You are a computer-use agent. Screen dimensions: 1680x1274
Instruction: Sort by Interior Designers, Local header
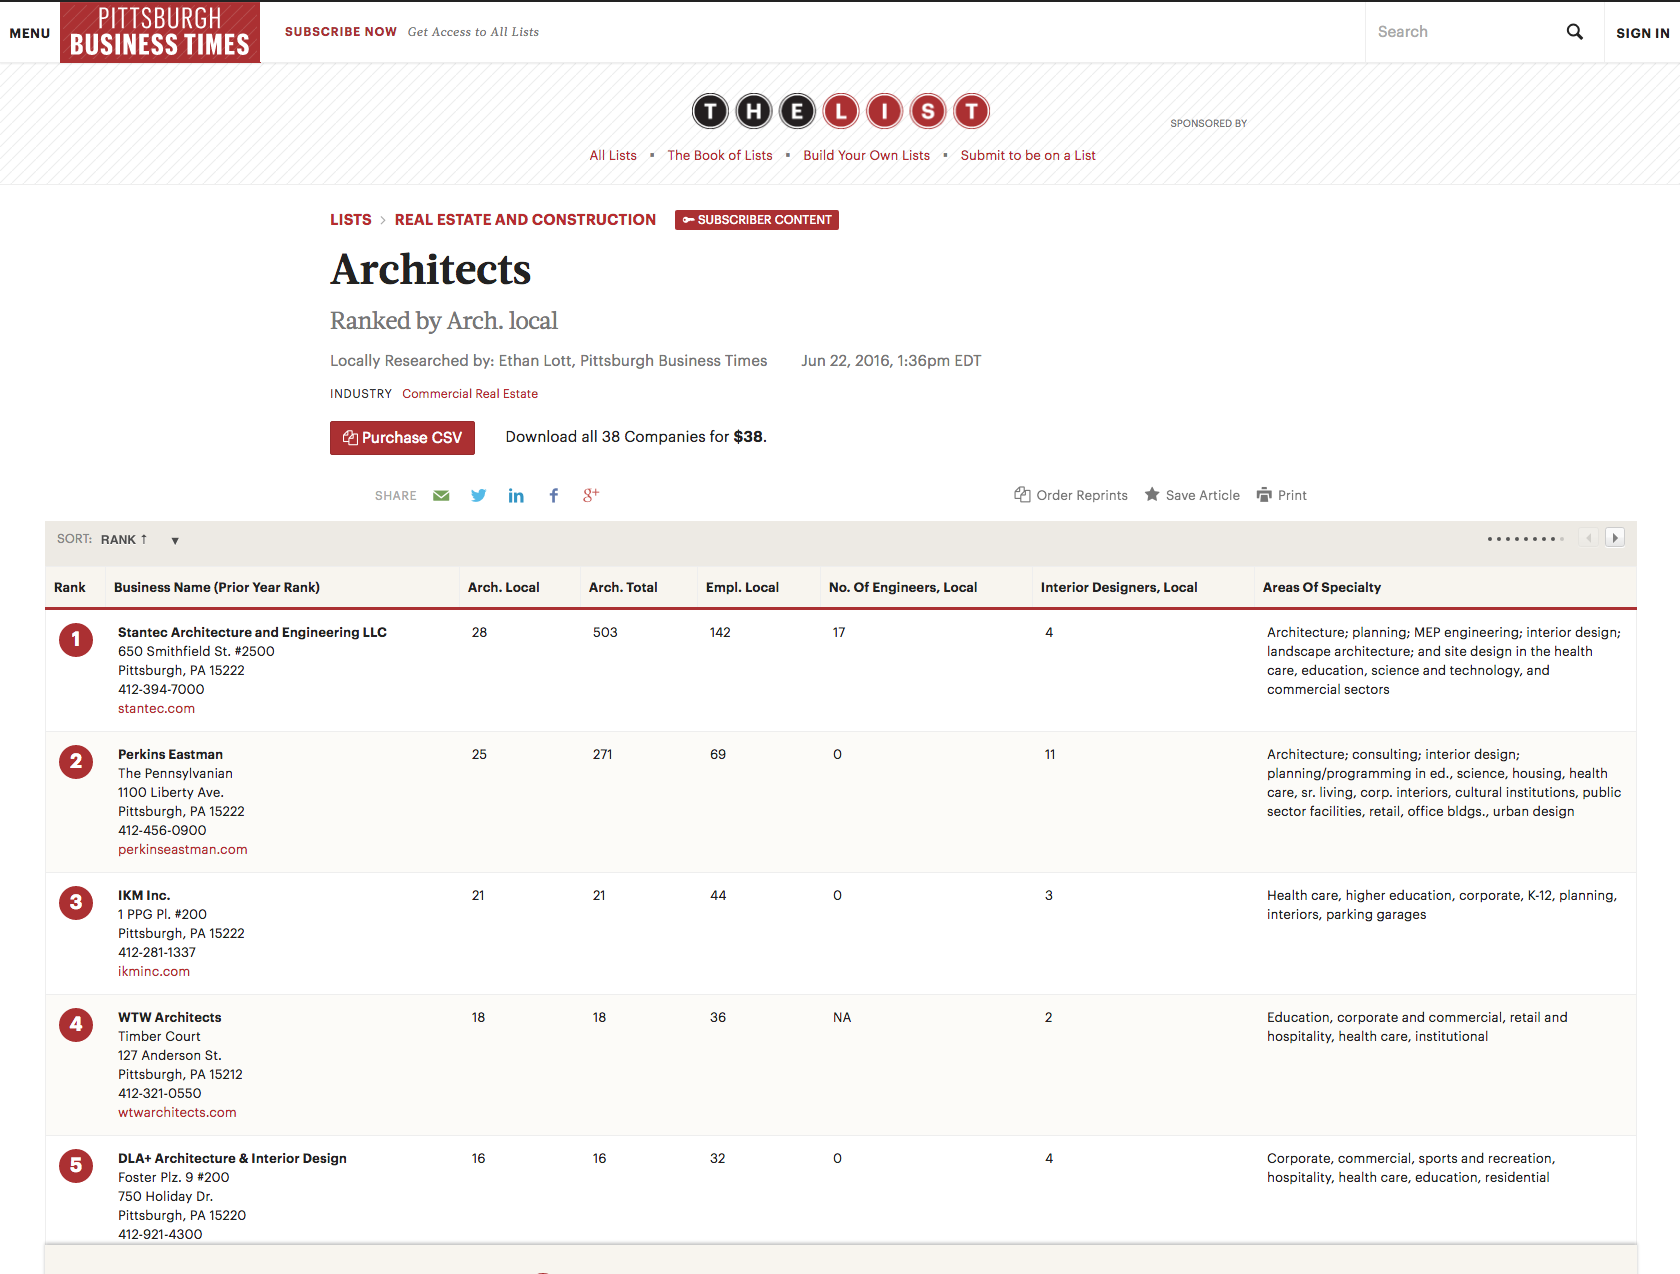tap(1119, 587)
